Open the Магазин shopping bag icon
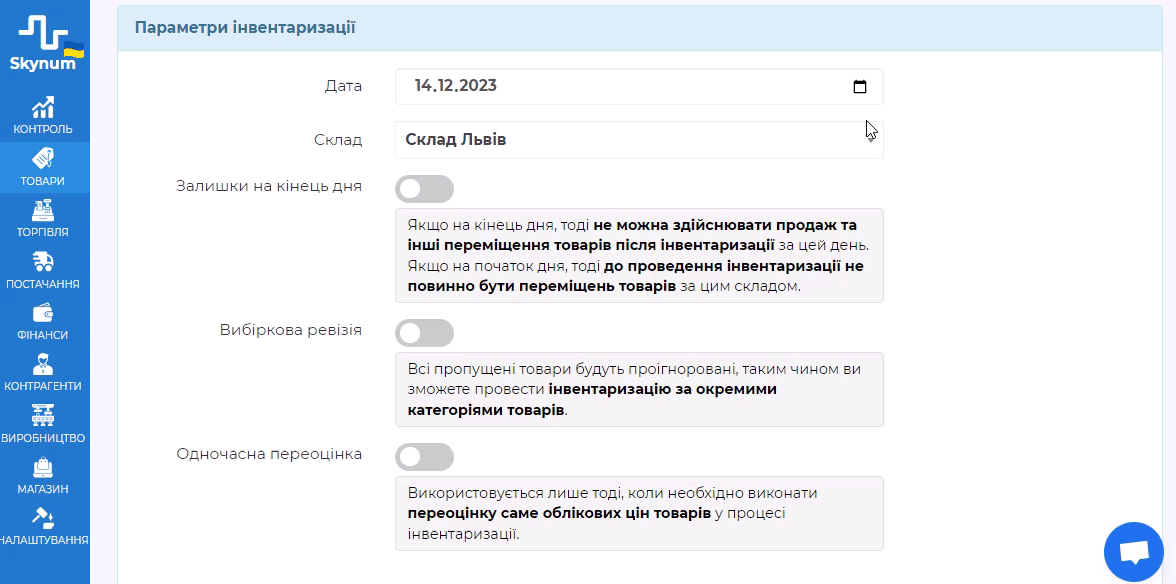This screenshot has height=584, width=1176. (x=43, y=467)
